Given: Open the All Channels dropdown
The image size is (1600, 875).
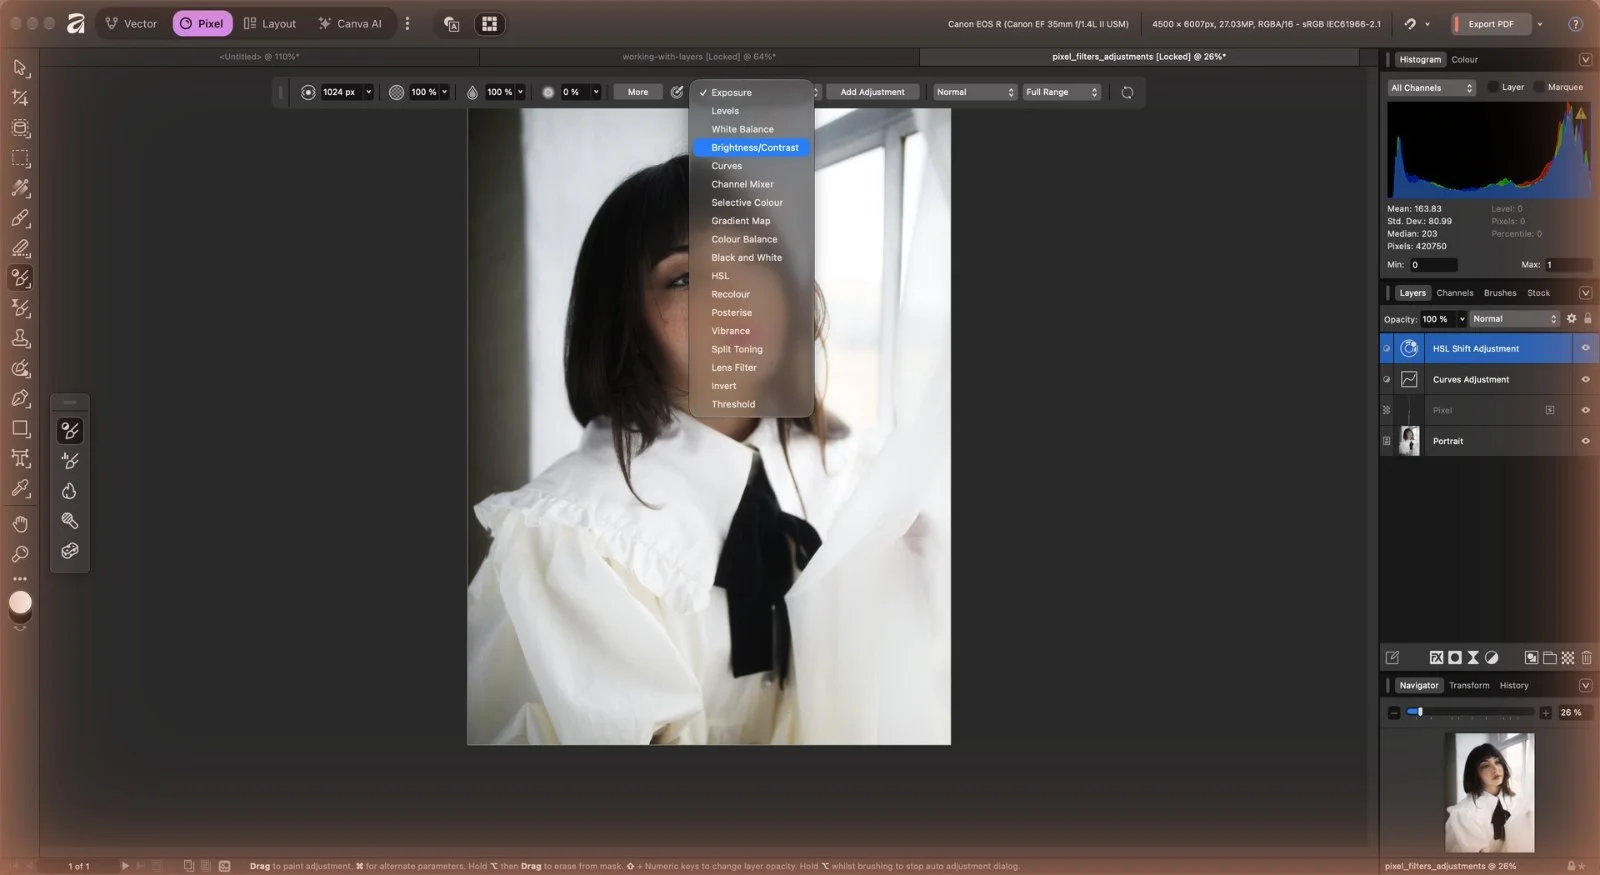Looking at the screenshot, I should [x=1431, y=88].
